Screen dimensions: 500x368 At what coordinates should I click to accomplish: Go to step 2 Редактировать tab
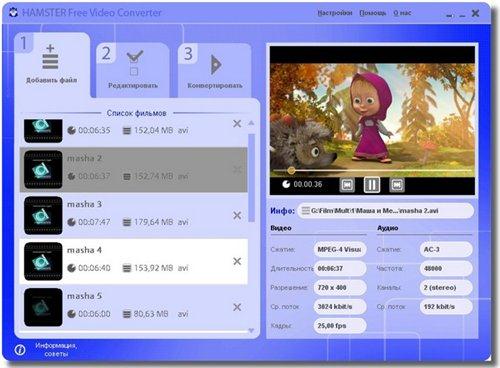pos(133,70)
